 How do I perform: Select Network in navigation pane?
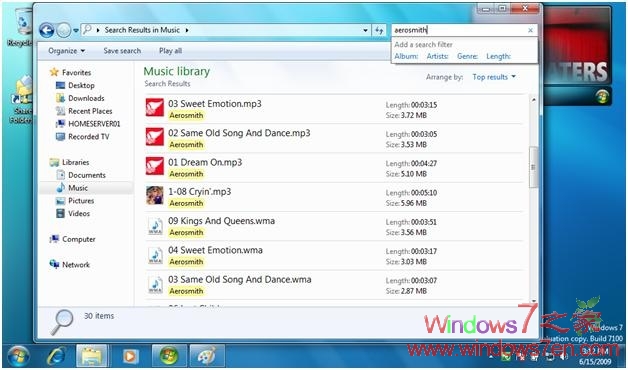pos(70,265)
